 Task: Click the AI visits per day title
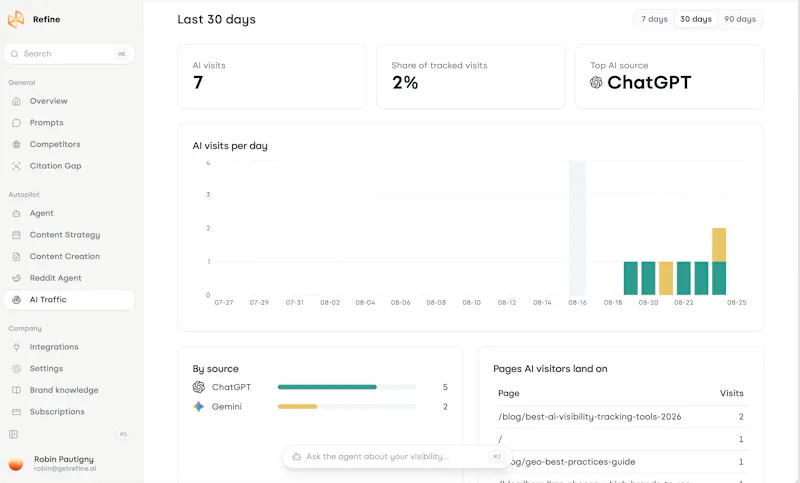pos(230,146)
